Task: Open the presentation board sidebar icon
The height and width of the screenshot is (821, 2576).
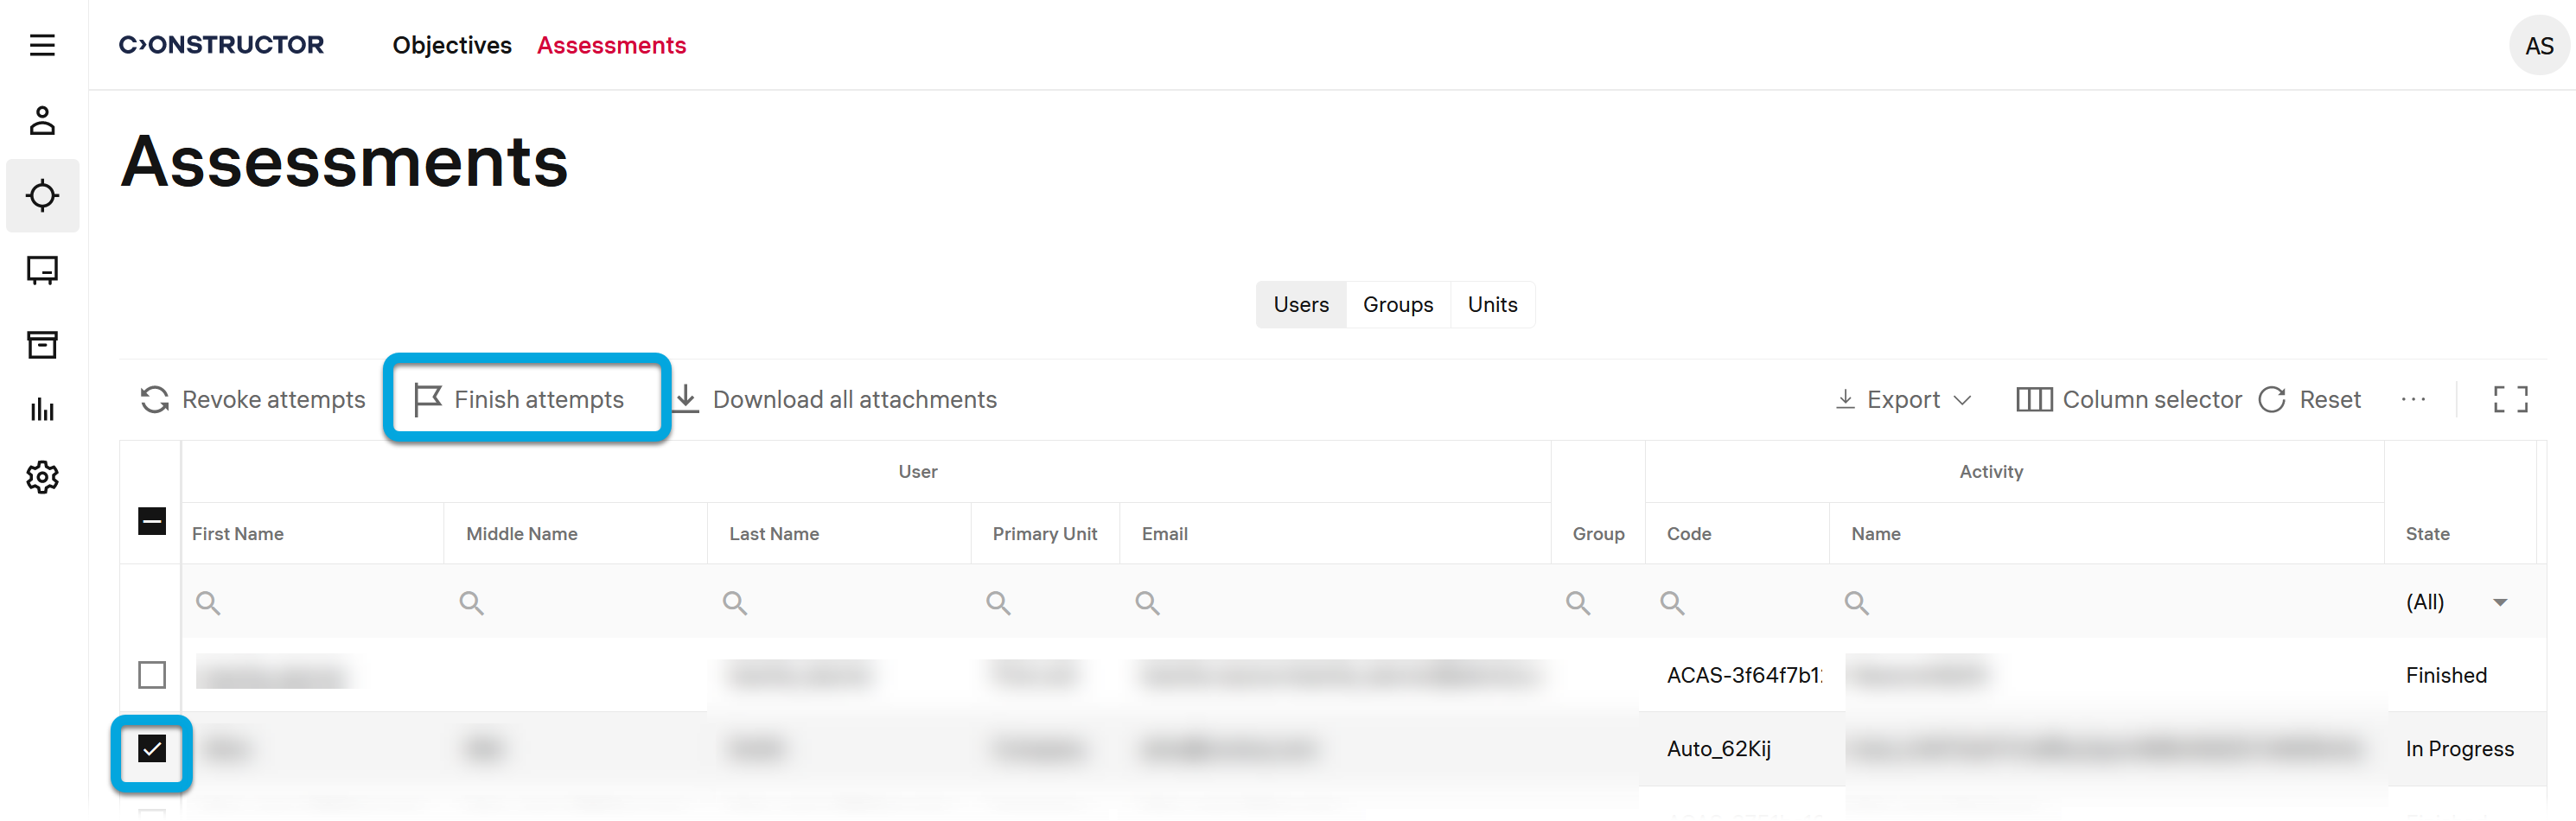Action: 42,270
